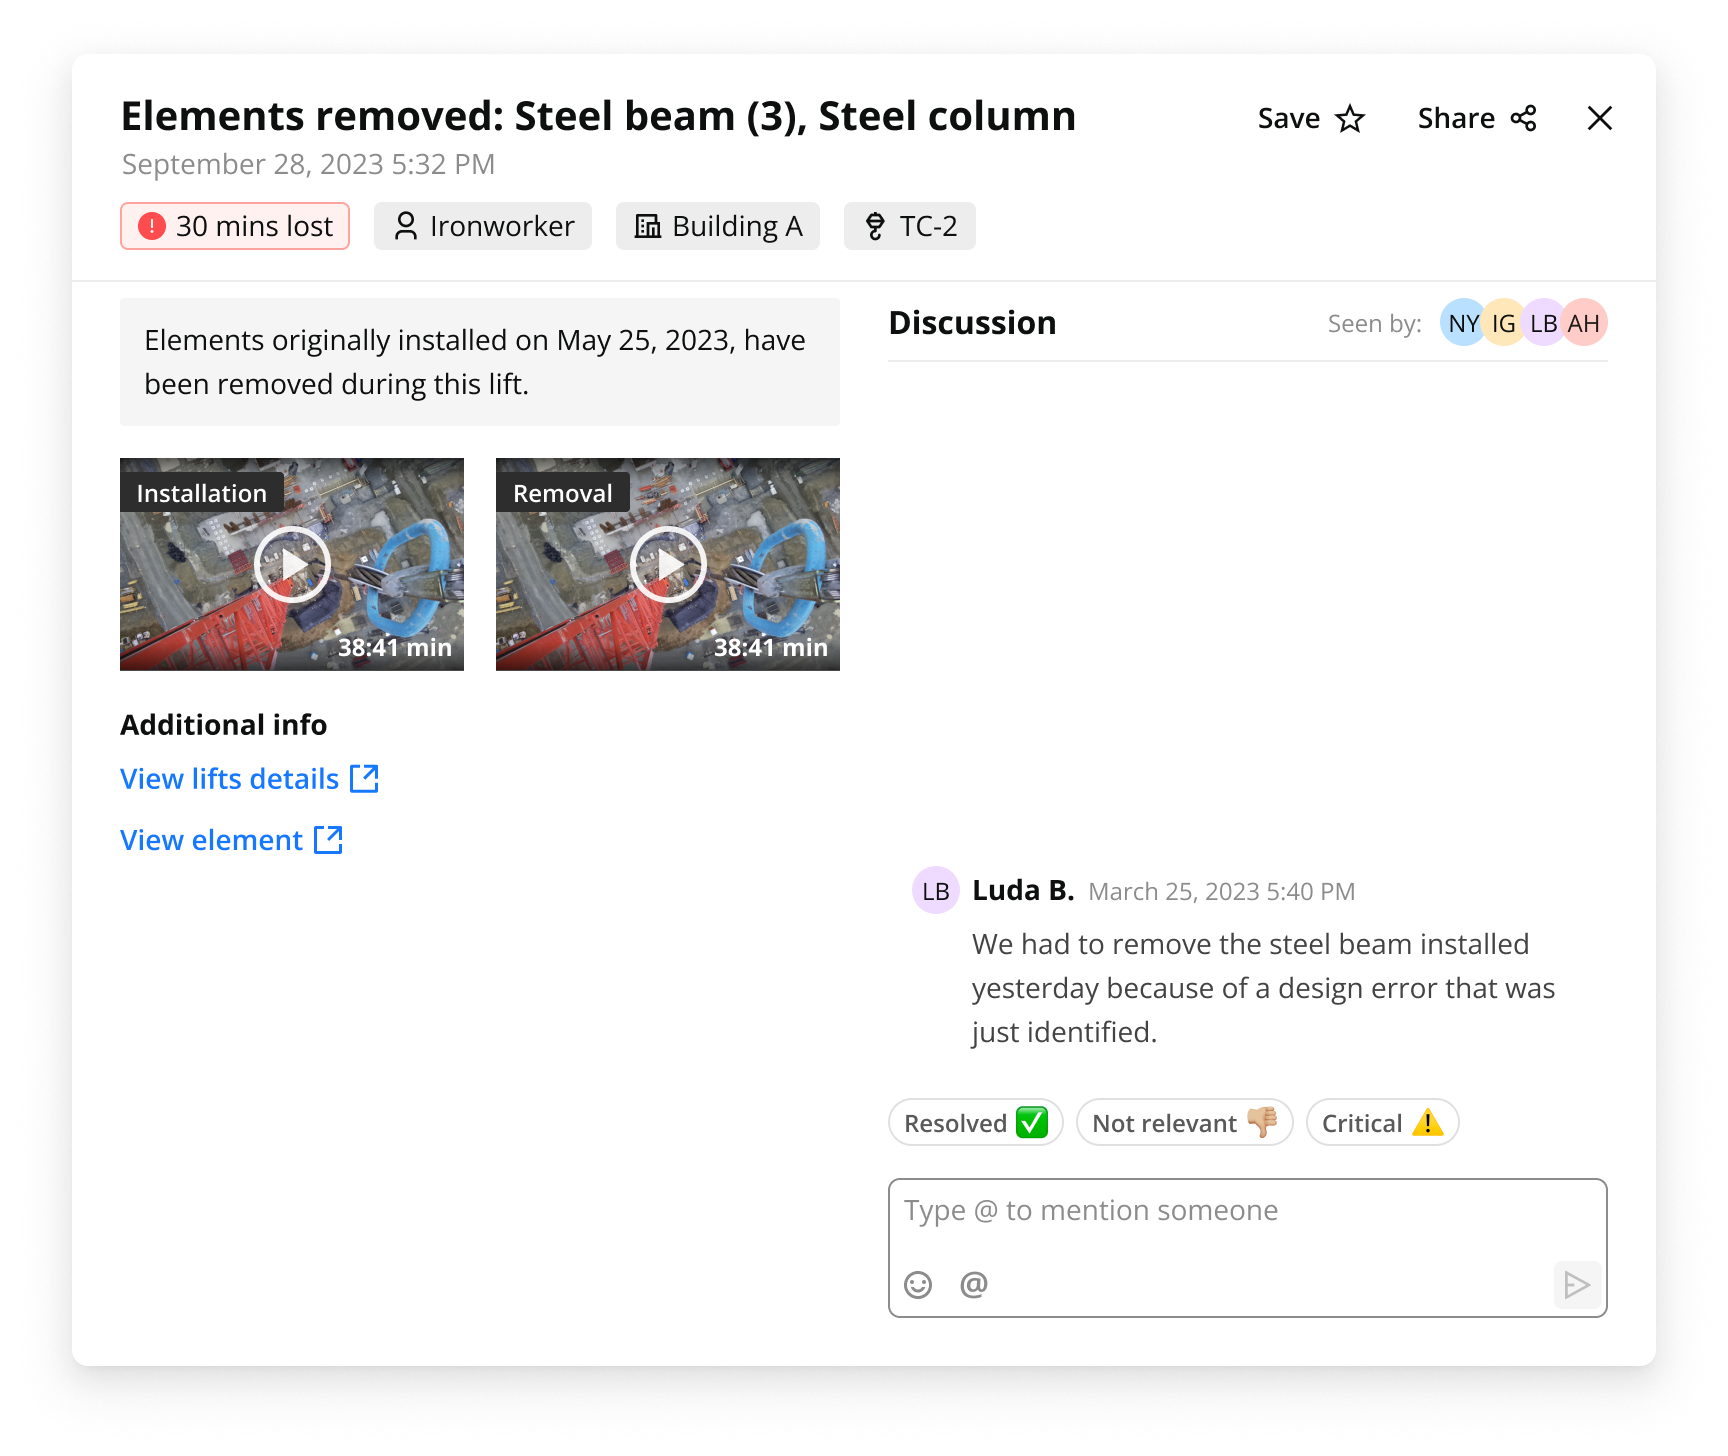The height and width of the screenshot is (1456, 1728).
Task: Select the TC-2 crane tag
Action: (910, 226)
